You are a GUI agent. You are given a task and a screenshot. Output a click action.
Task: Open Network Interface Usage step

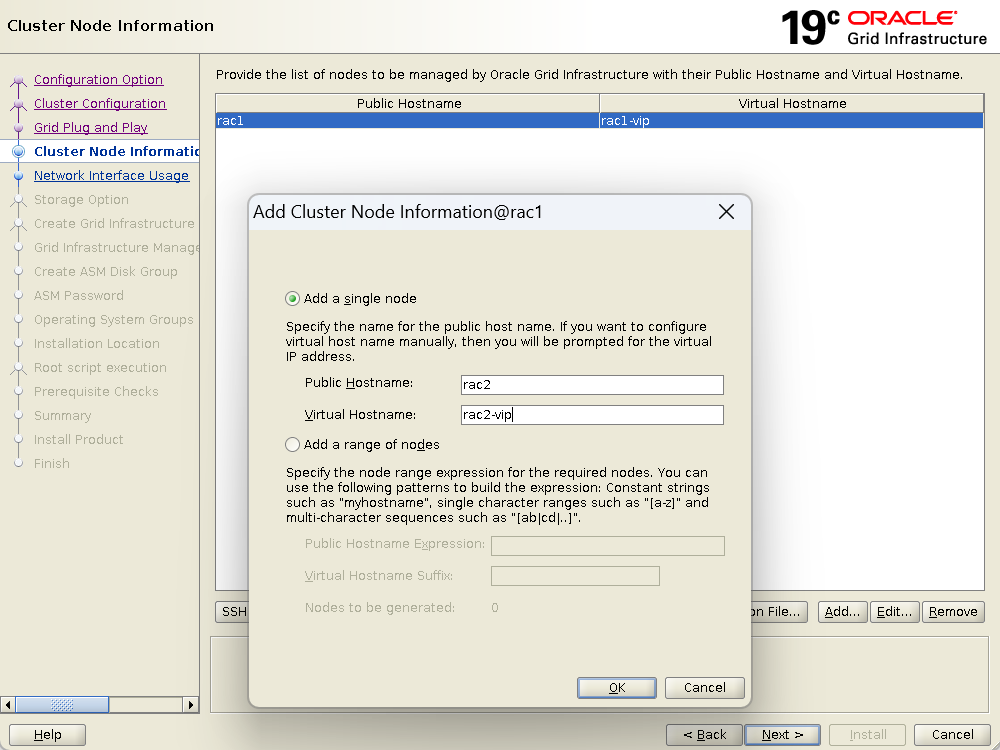[111, 176]
